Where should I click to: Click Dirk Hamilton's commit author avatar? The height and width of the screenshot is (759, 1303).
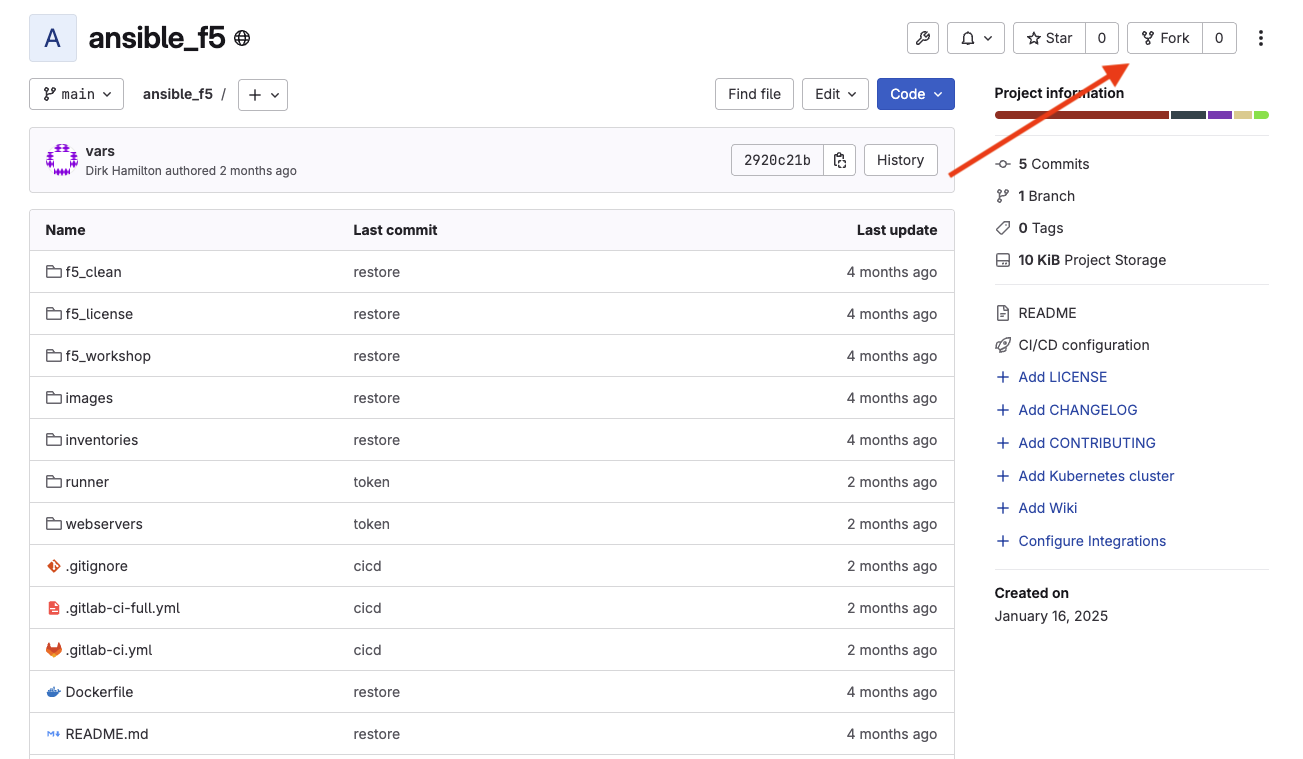click(62, 160)
